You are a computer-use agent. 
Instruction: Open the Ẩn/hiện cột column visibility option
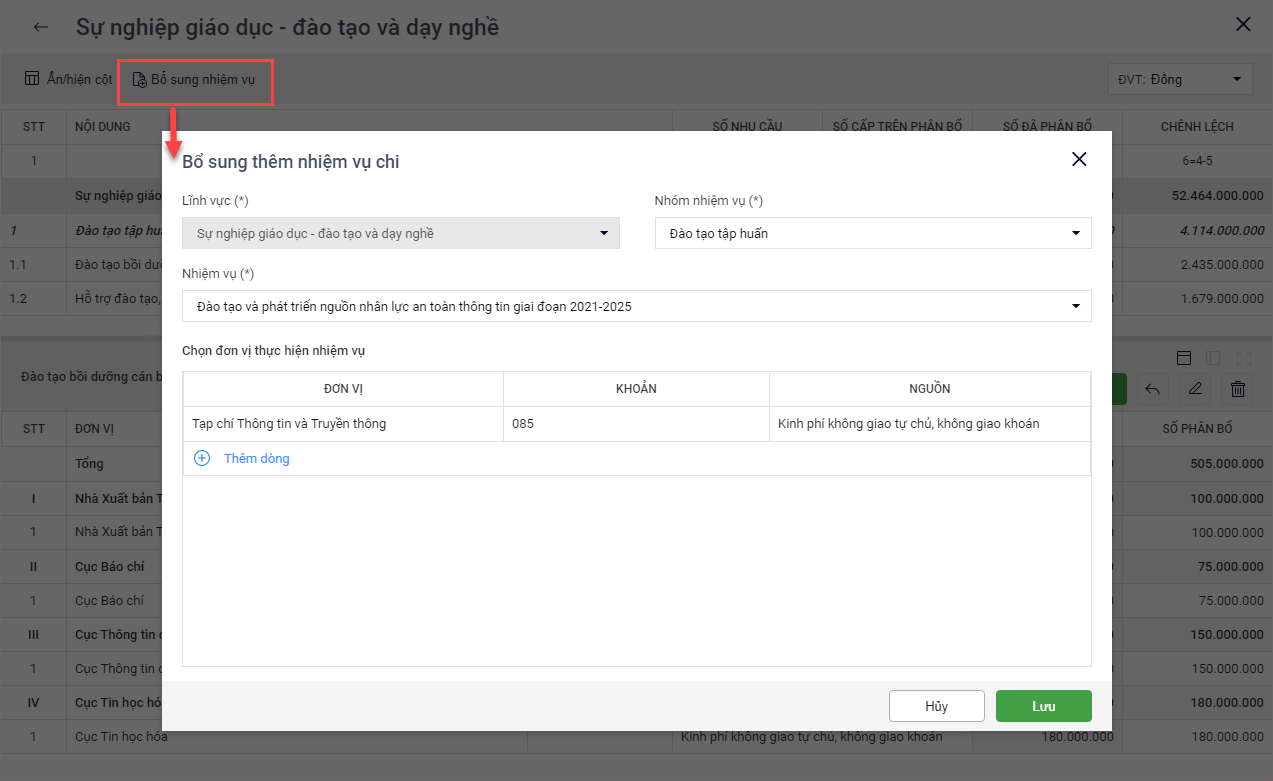tap(68, 79)
